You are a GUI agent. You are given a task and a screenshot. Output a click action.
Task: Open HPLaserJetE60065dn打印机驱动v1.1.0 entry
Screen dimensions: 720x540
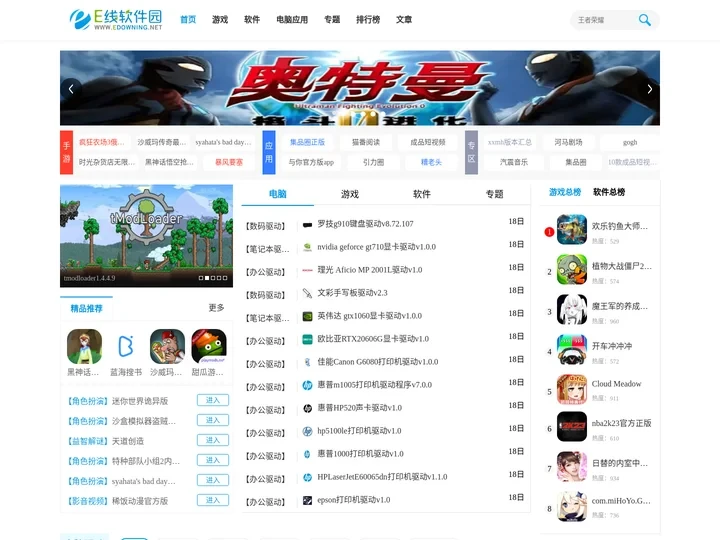click(x=382, y=477)
